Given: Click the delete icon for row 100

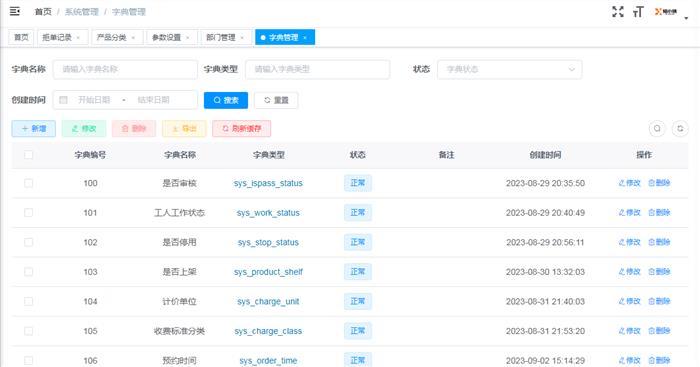Looking at the screenshot, I should [x=651, y=183].
